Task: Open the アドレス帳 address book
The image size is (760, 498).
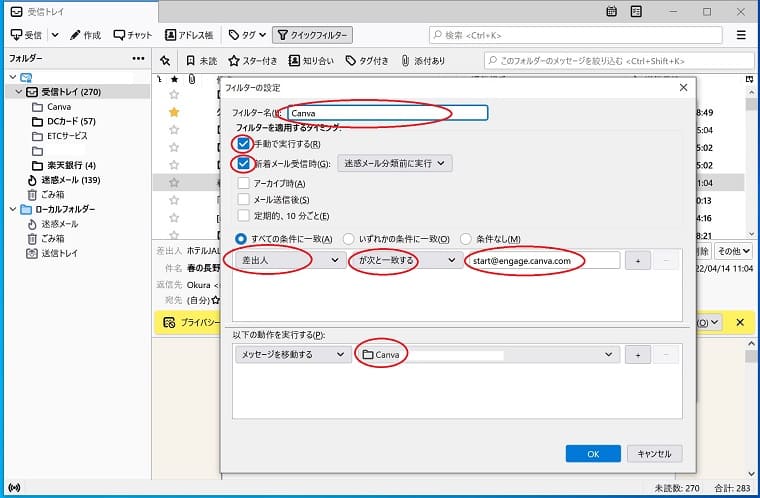Action: pos(189,35)
